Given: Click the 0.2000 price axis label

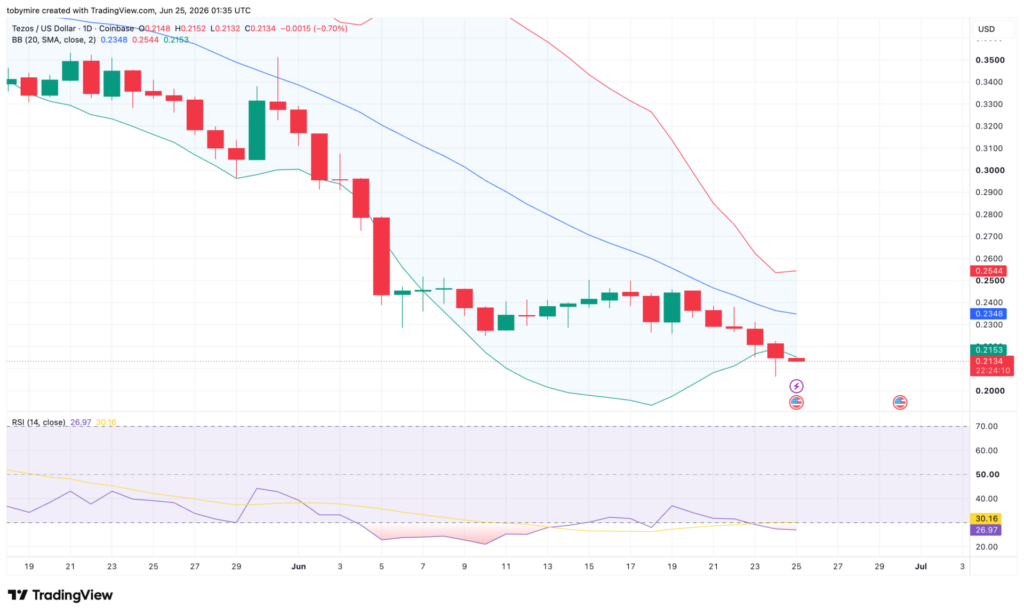Looking at the screenshot, I should 990,391.
